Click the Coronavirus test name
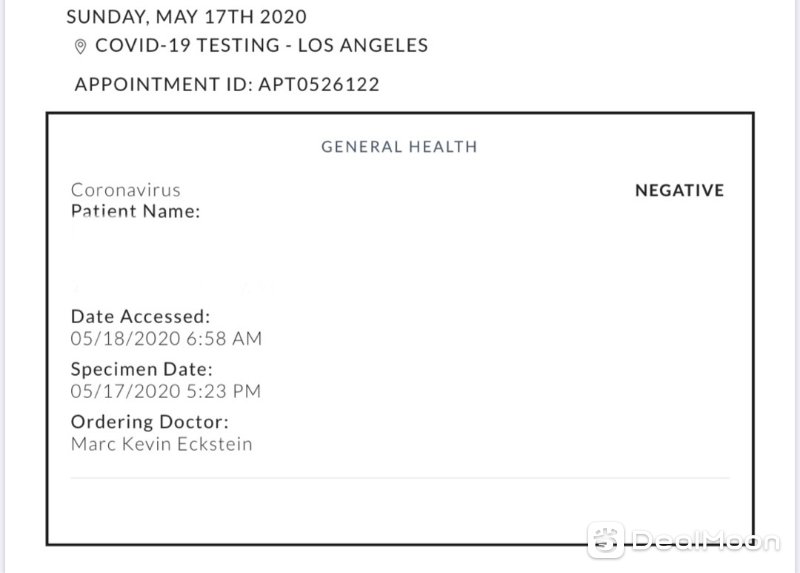Screen dimensions: 800x573 pos(126,190)
